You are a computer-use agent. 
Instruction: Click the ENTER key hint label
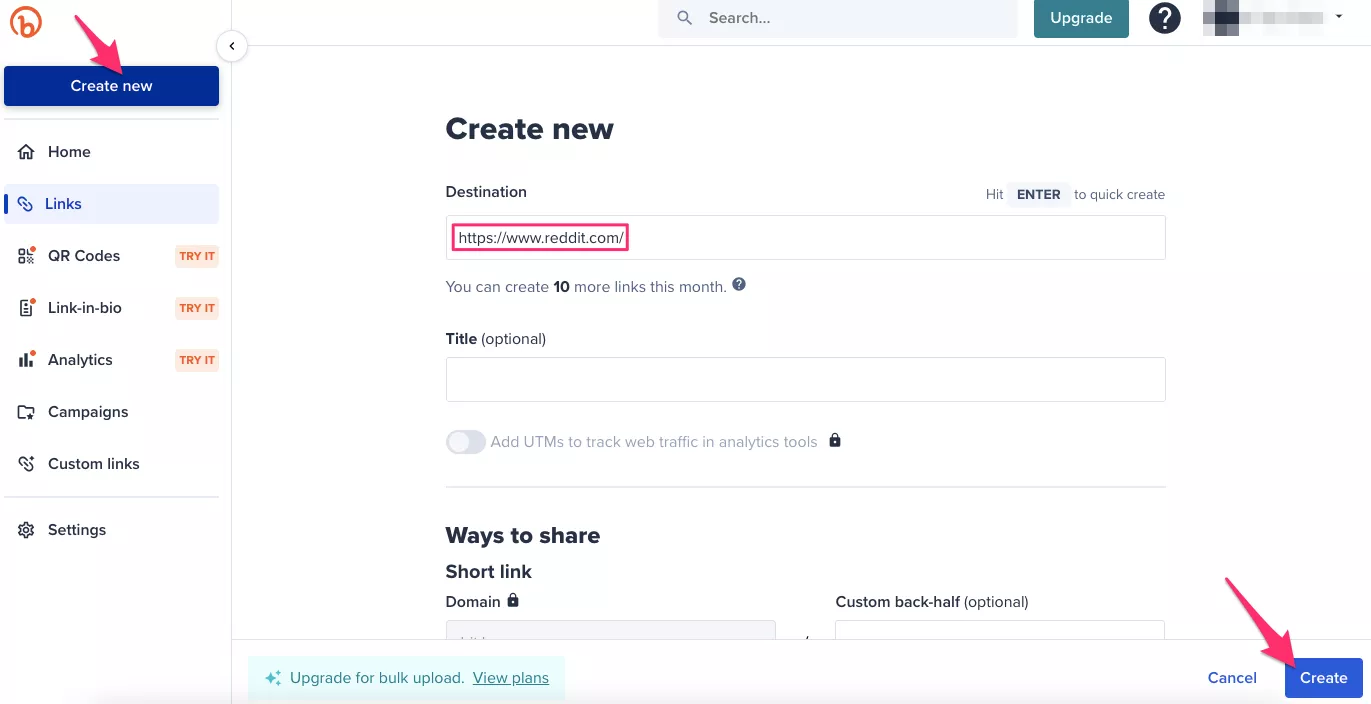click(x=1039, y=195)
